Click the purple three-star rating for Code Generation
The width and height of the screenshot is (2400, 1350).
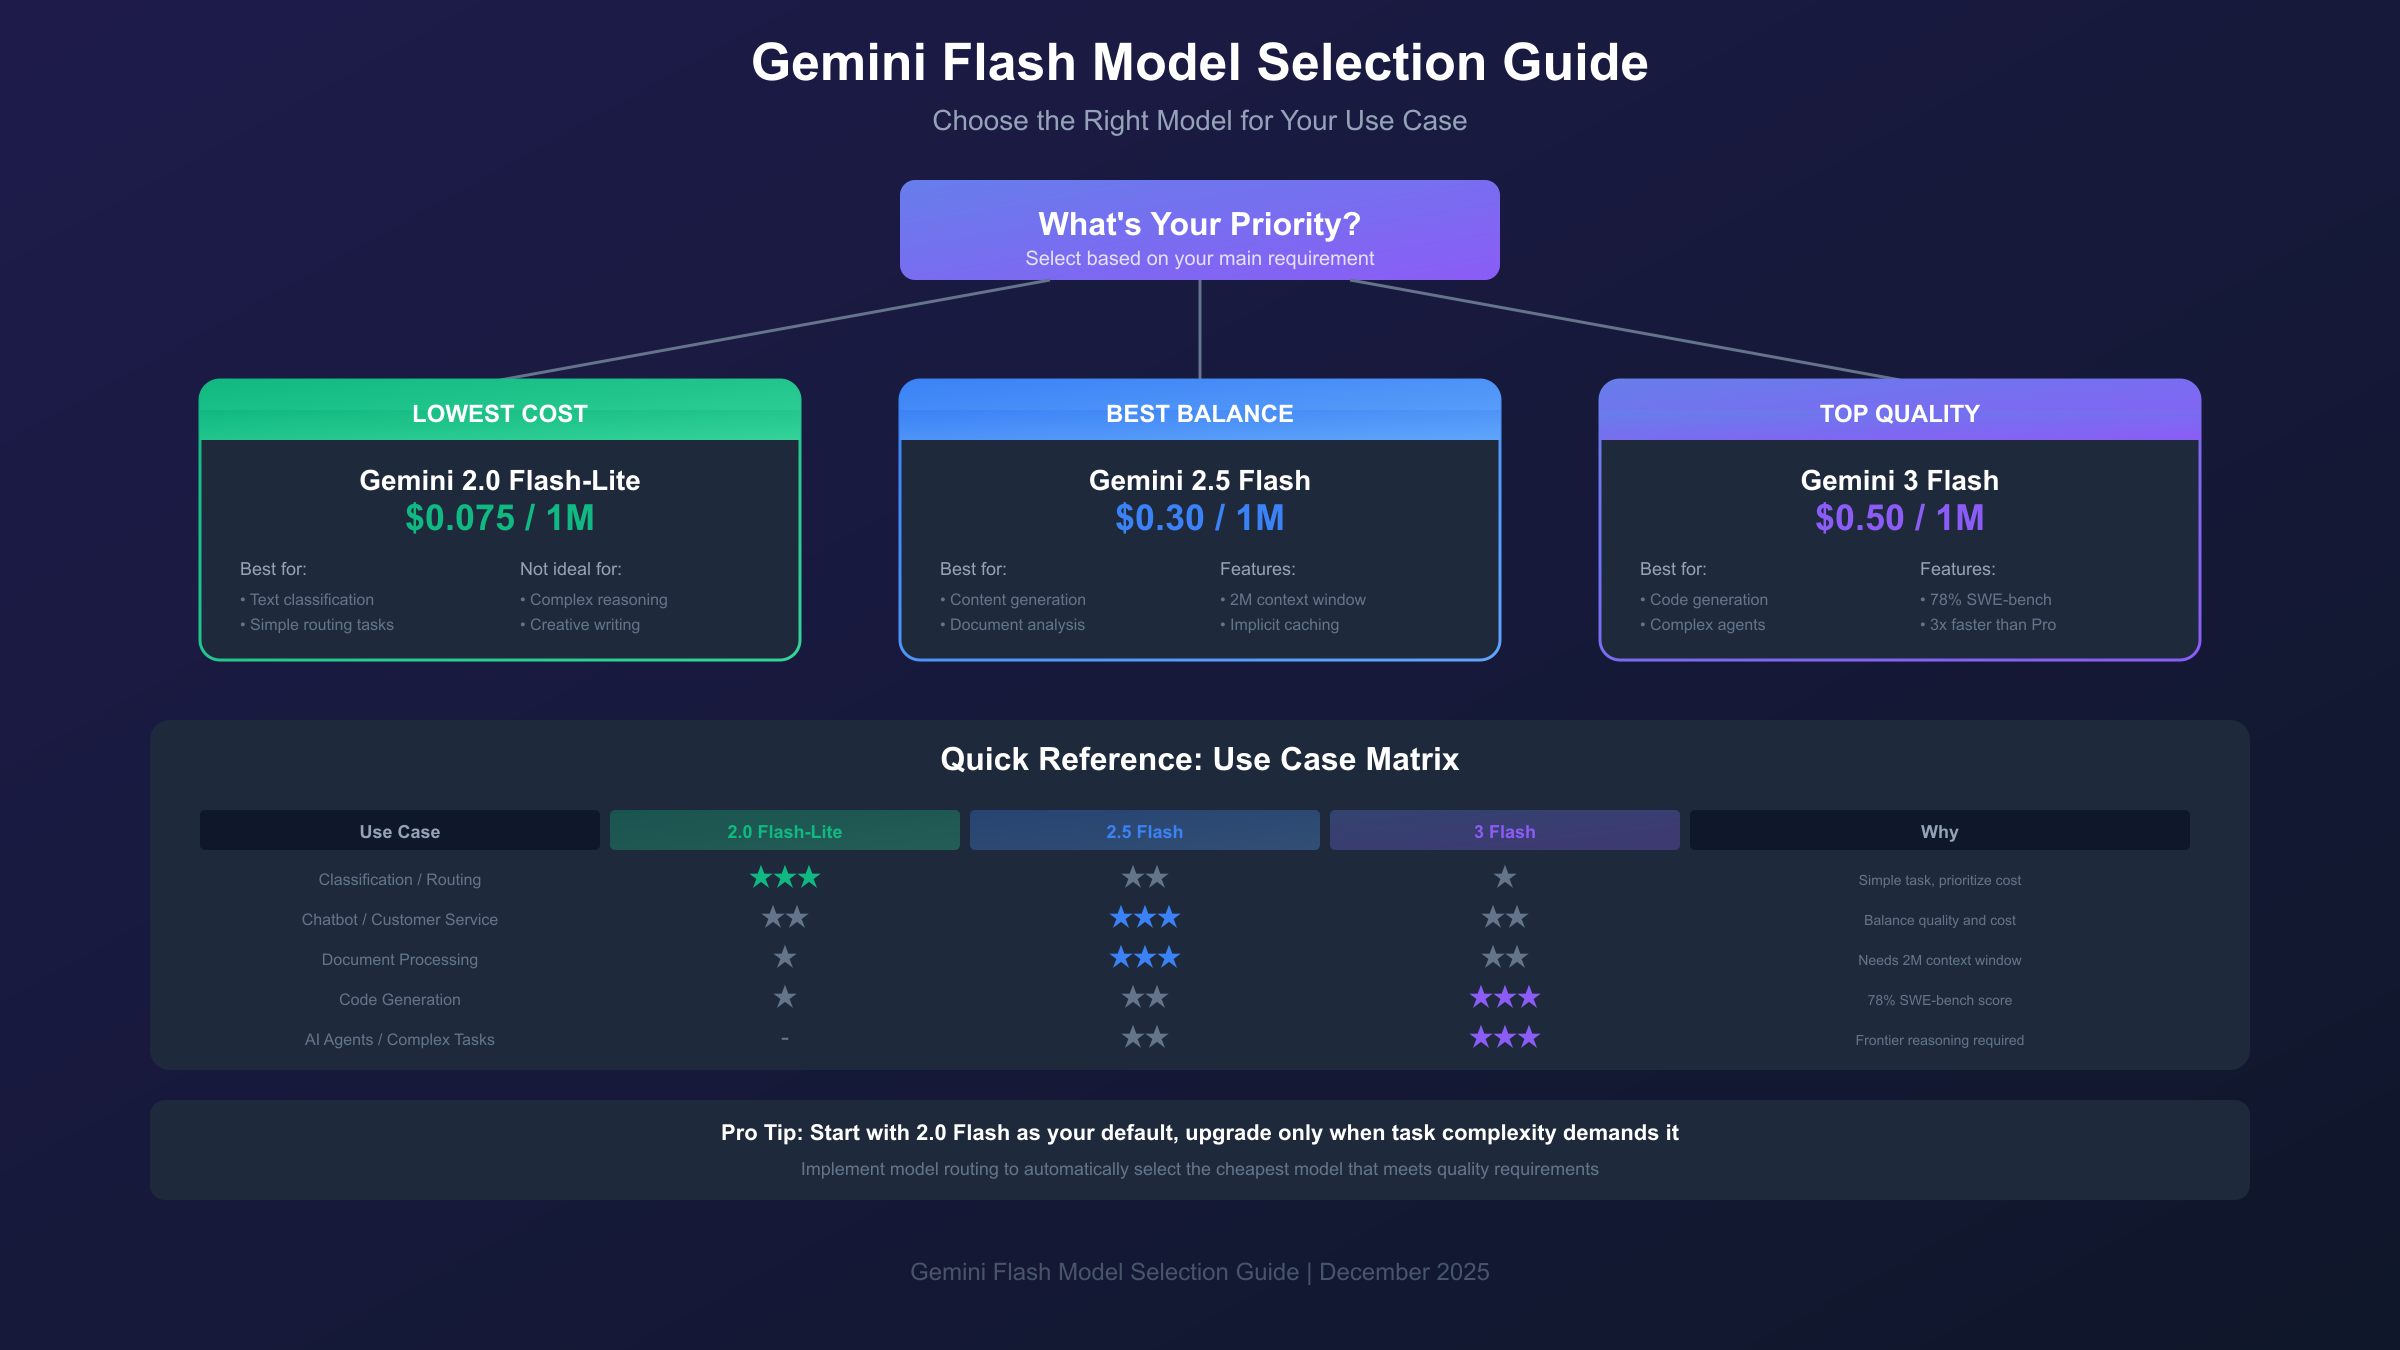(1505, 998)
